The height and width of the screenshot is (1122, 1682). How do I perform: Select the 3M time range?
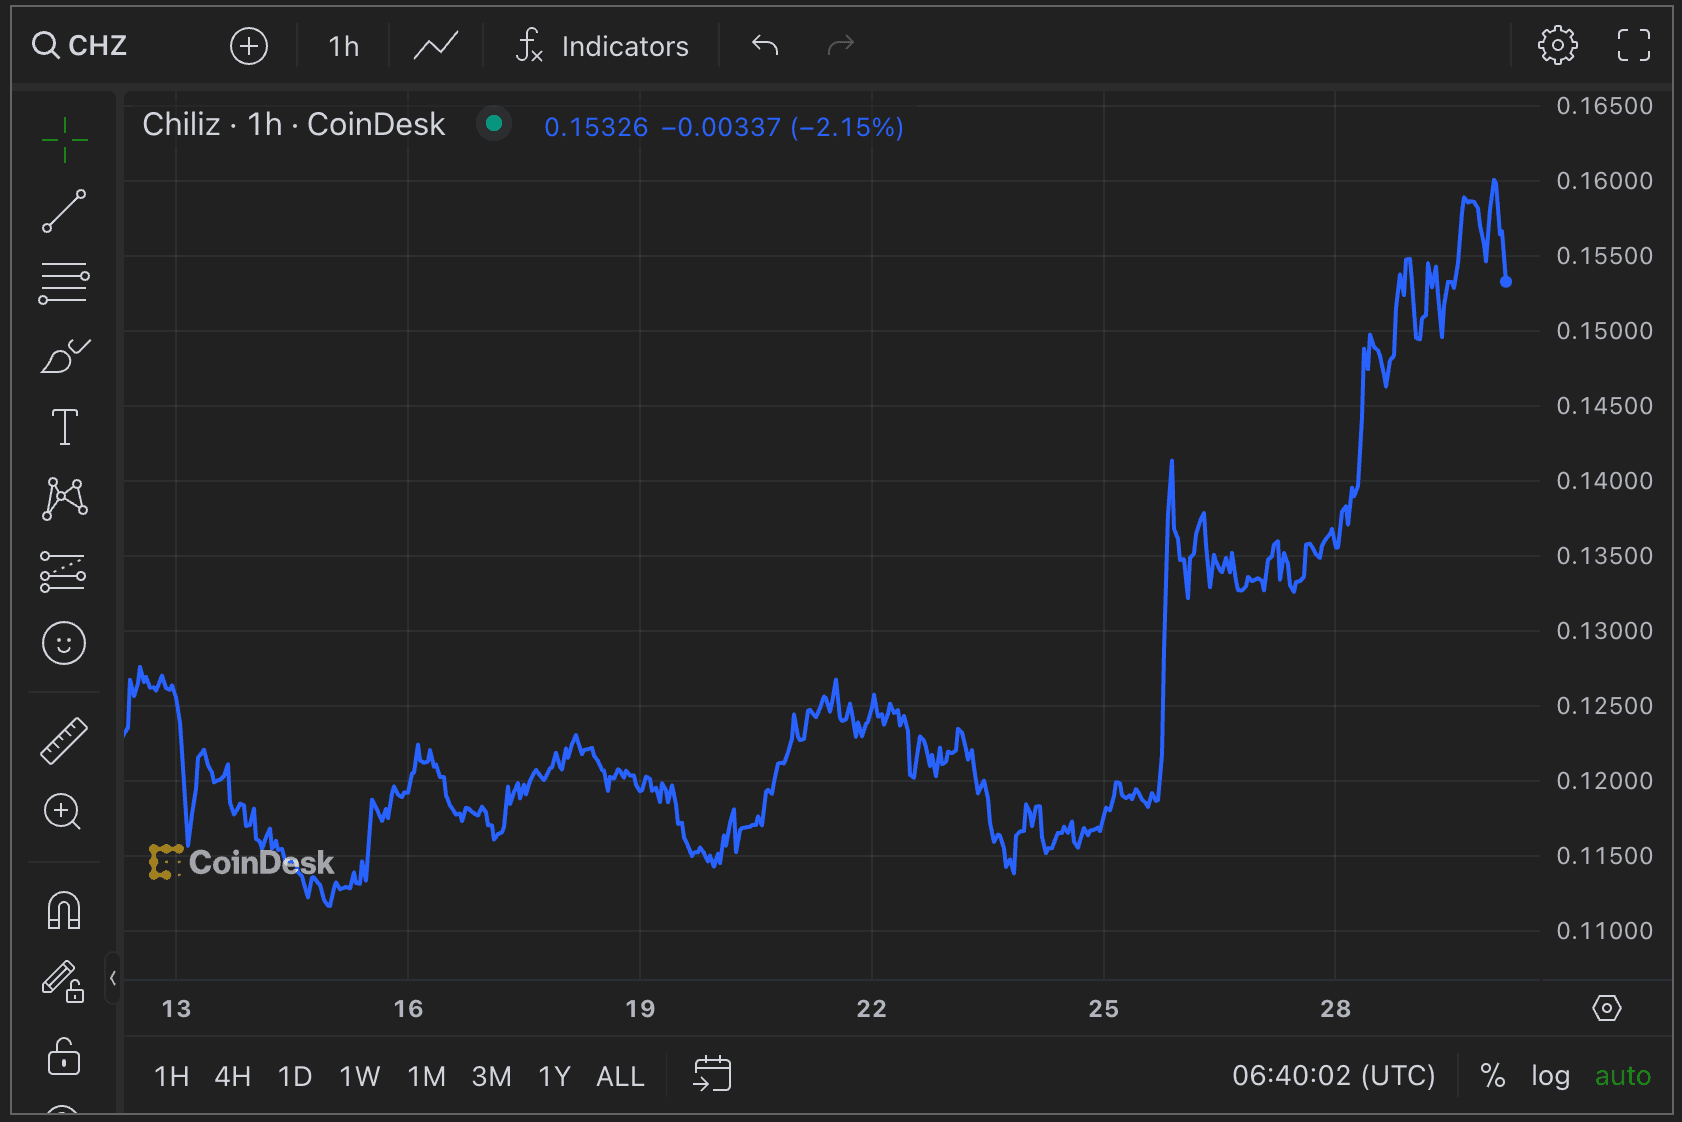(x=491, y=1076)
